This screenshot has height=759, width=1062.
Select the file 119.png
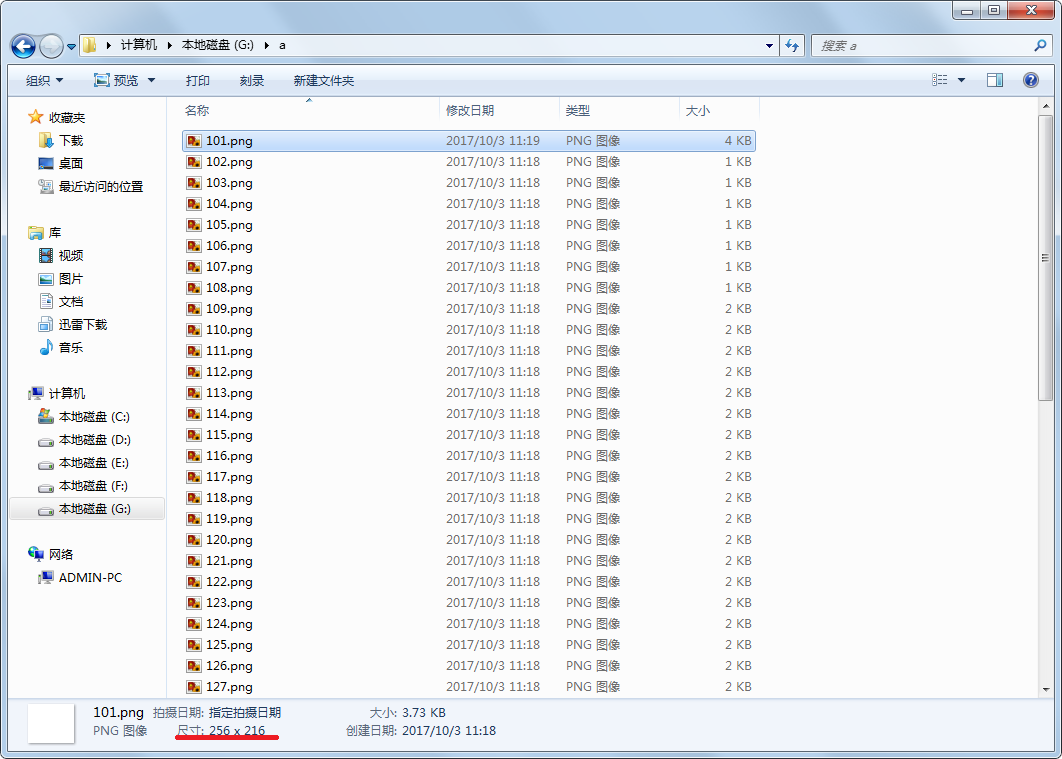[469, 519]
